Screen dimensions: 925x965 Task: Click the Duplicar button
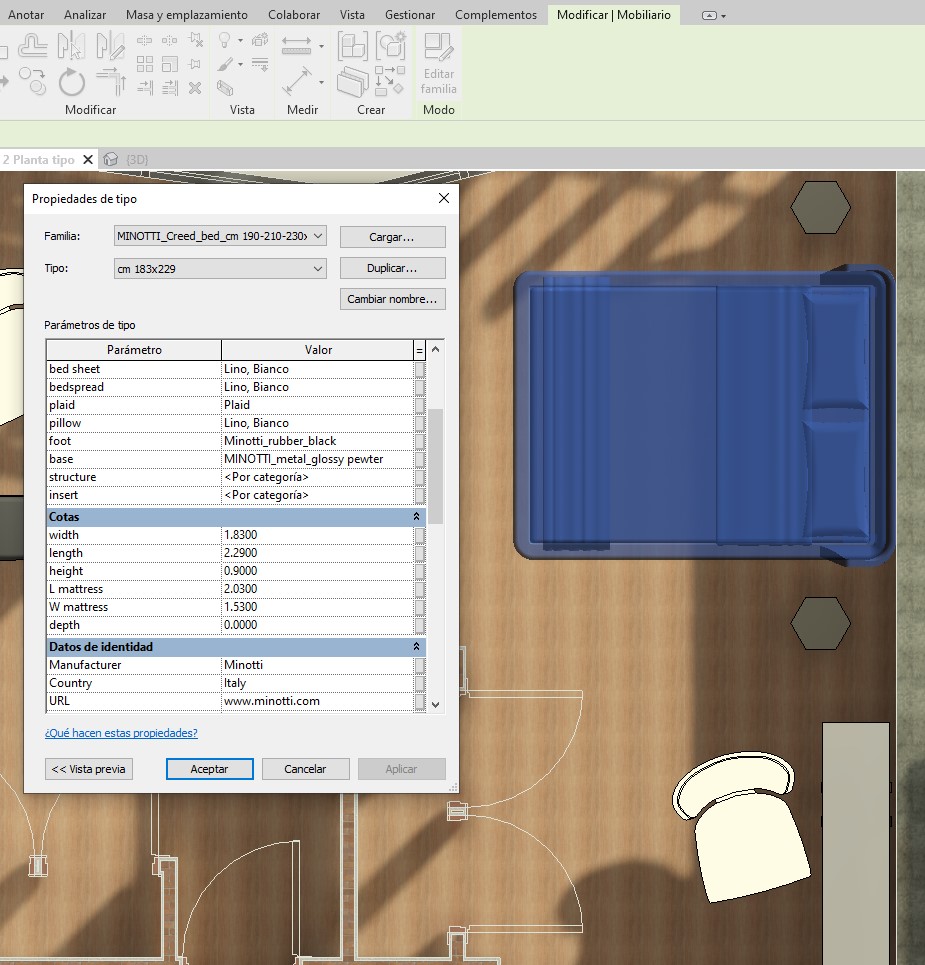tap(392, 269)
